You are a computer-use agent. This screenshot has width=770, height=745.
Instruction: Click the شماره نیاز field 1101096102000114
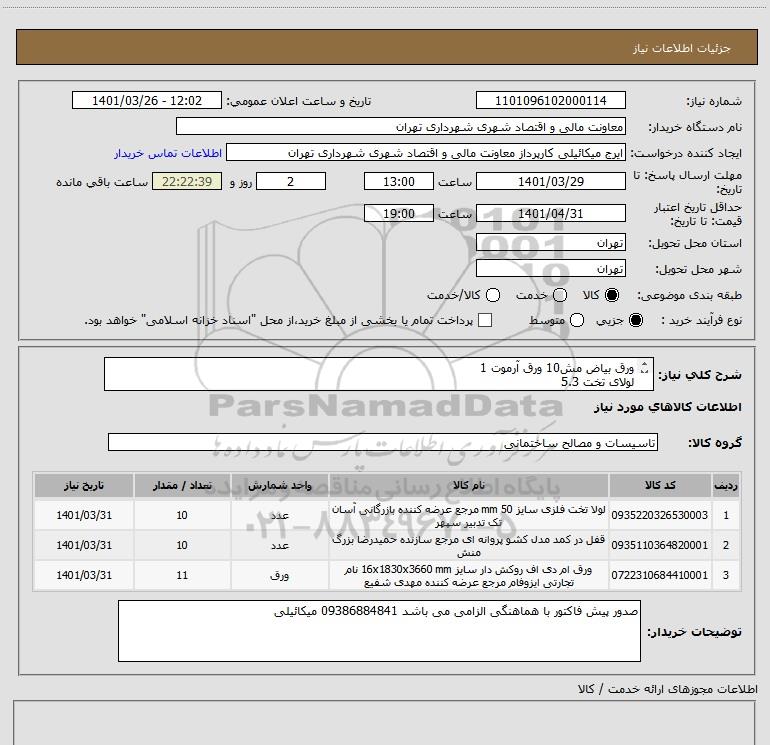[x=550, y=101]
